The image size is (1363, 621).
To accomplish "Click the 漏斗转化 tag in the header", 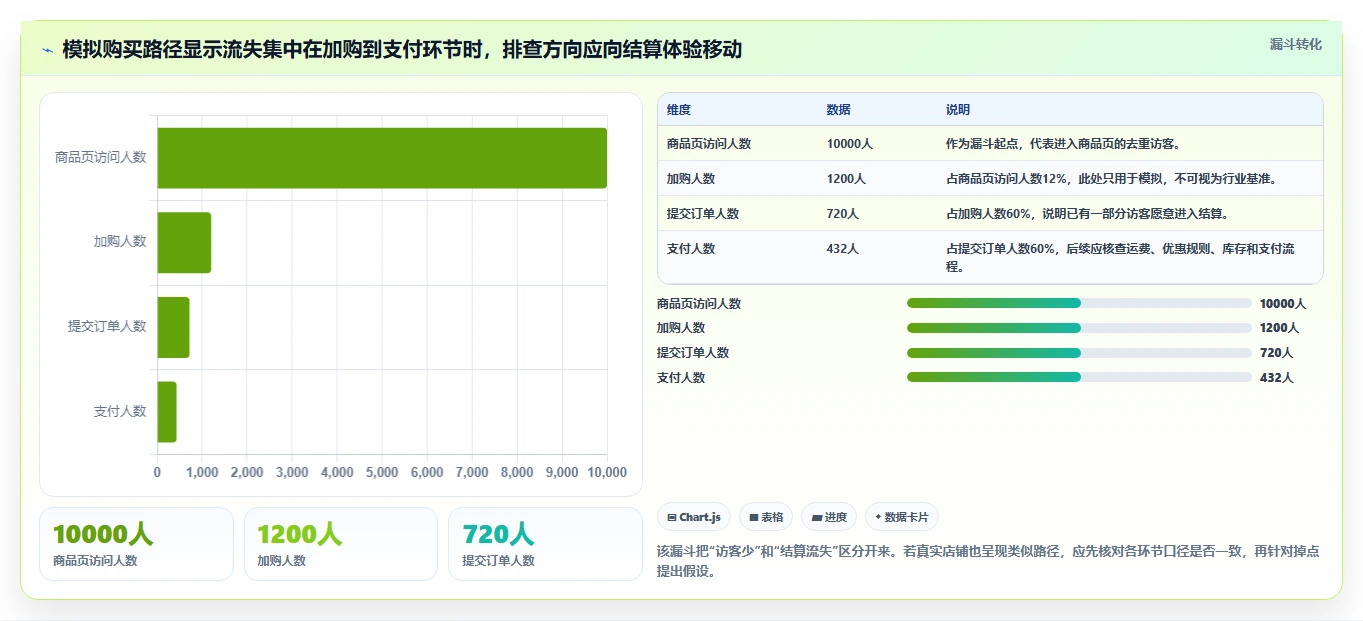I will pos(1296,45).
